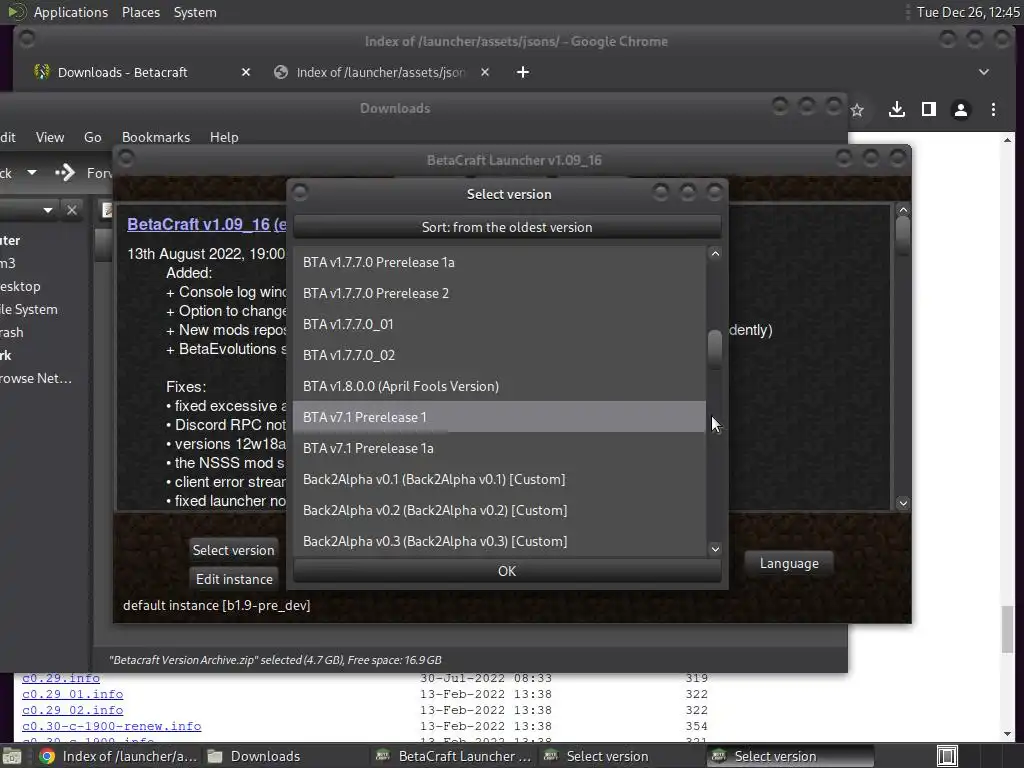Image resolution: width=1024 pixels, height=768 pixels.
Task: Confirm version selection with OK
Action: 507,571
